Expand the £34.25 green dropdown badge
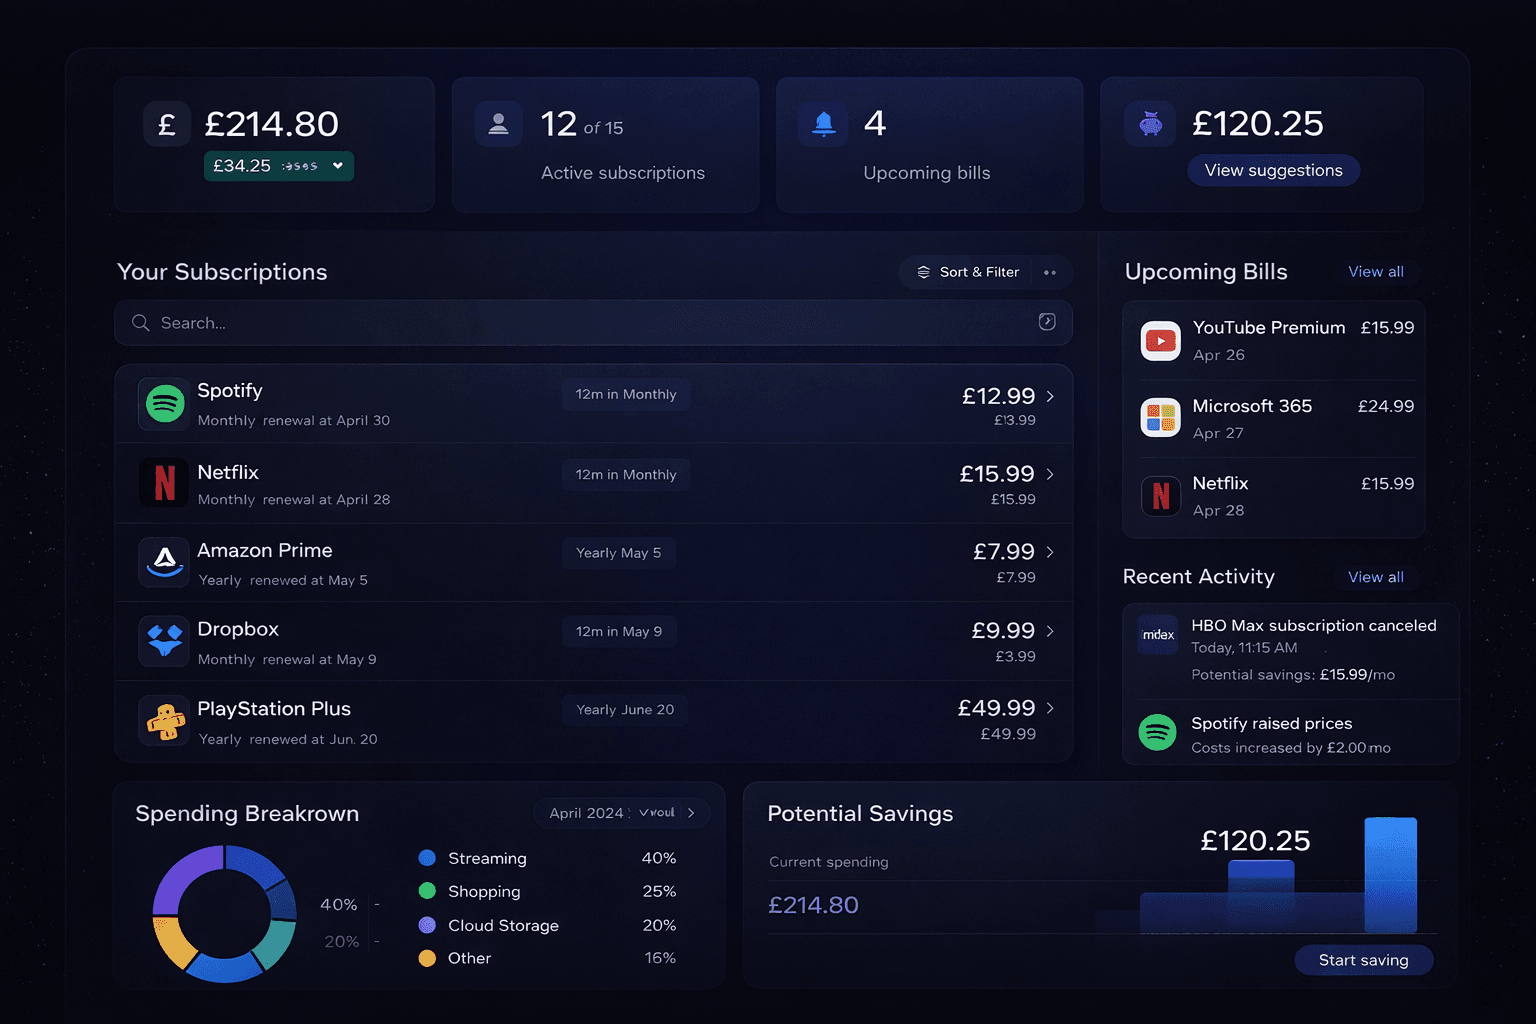 (279, 166)
